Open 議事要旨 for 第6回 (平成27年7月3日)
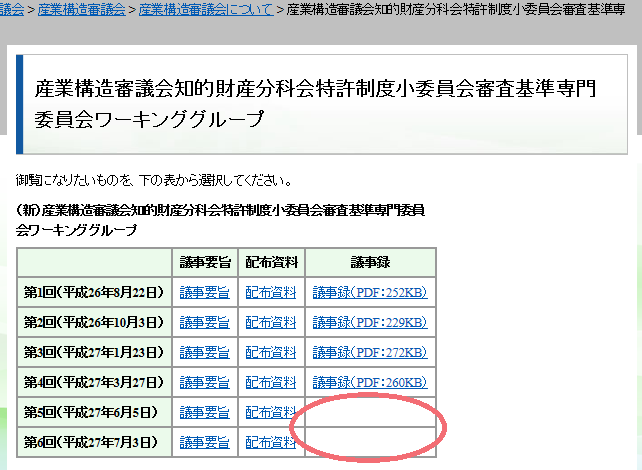This screenshot has width=642, height=470. click(x=205, y=442)
